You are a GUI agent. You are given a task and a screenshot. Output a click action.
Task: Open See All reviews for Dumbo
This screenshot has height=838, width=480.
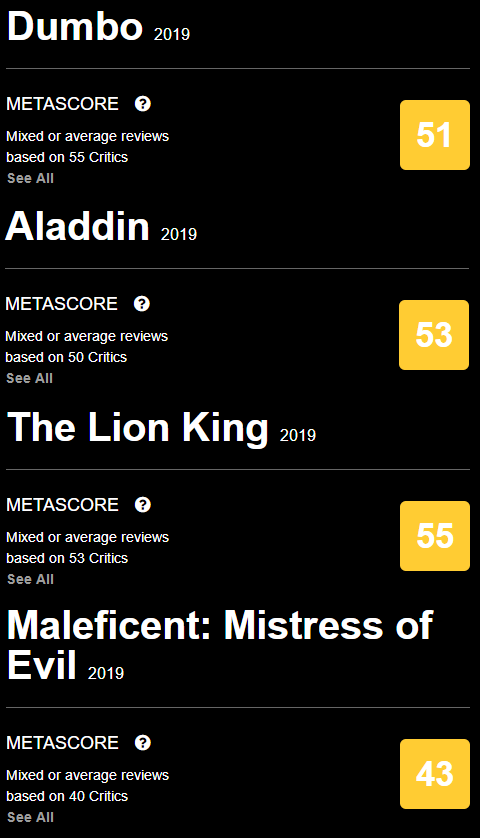[x=30, y=178]
